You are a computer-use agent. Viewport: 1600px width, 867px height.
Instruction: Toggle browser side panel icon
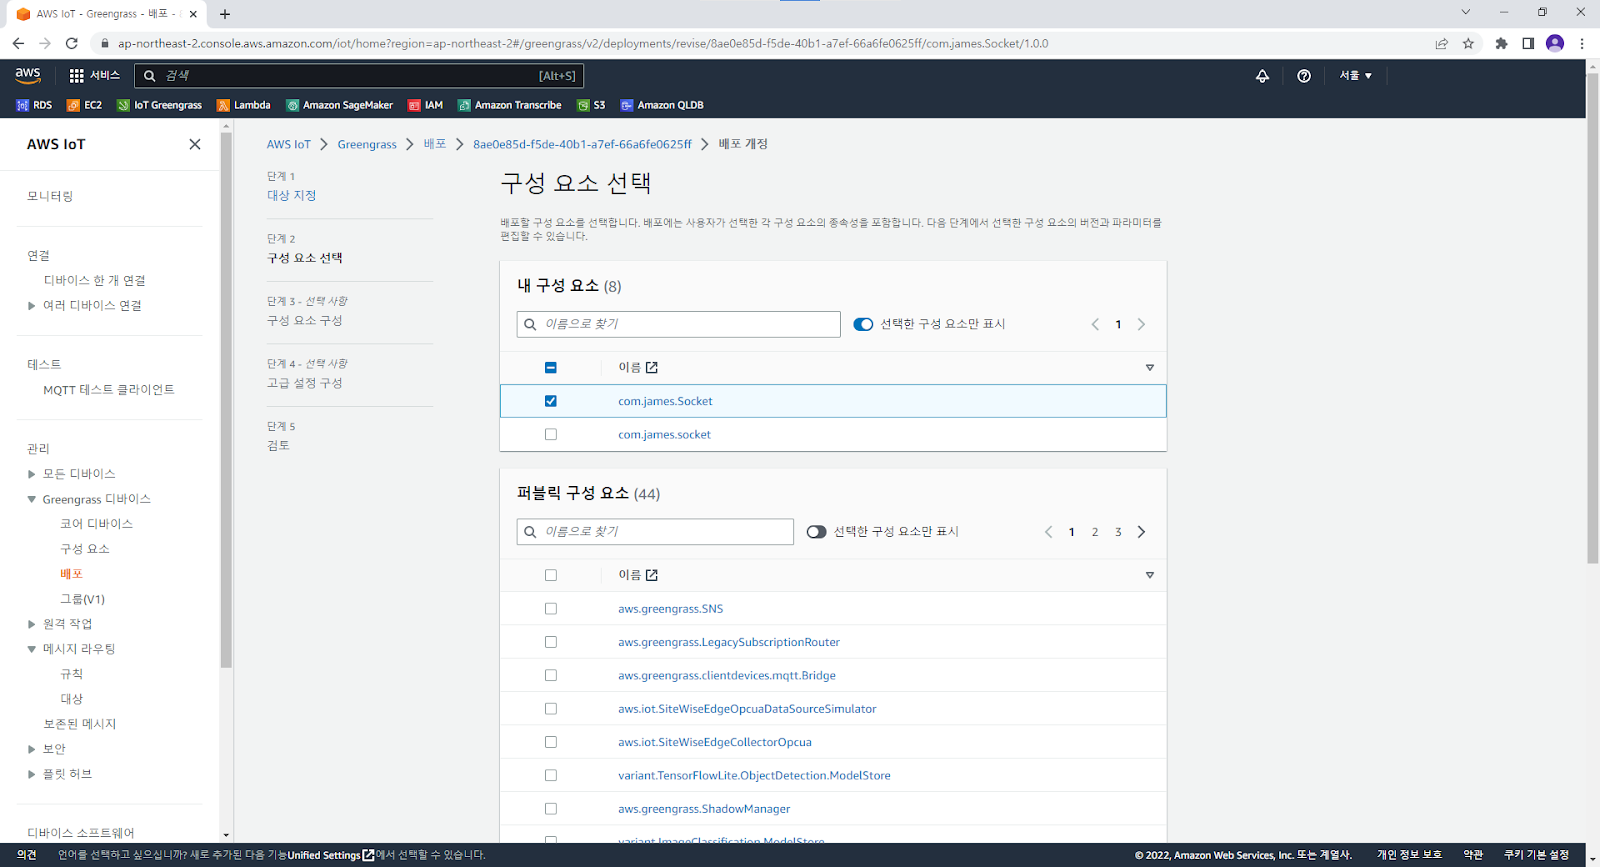pyautogui.click(x=1528, y=43)
